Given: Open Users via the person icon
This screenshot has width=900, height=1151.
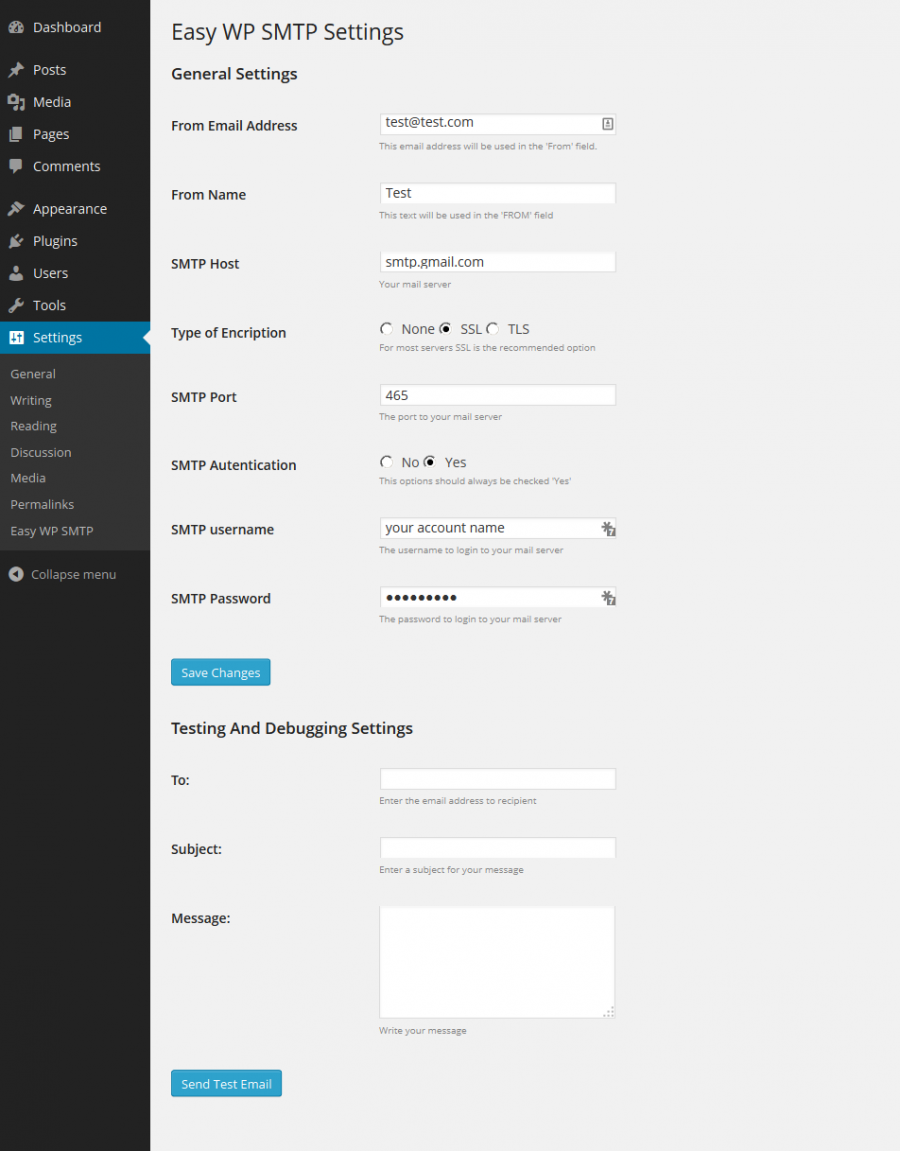Looking at the screenshot, I should pyautogui.click(x=17, y=272).
